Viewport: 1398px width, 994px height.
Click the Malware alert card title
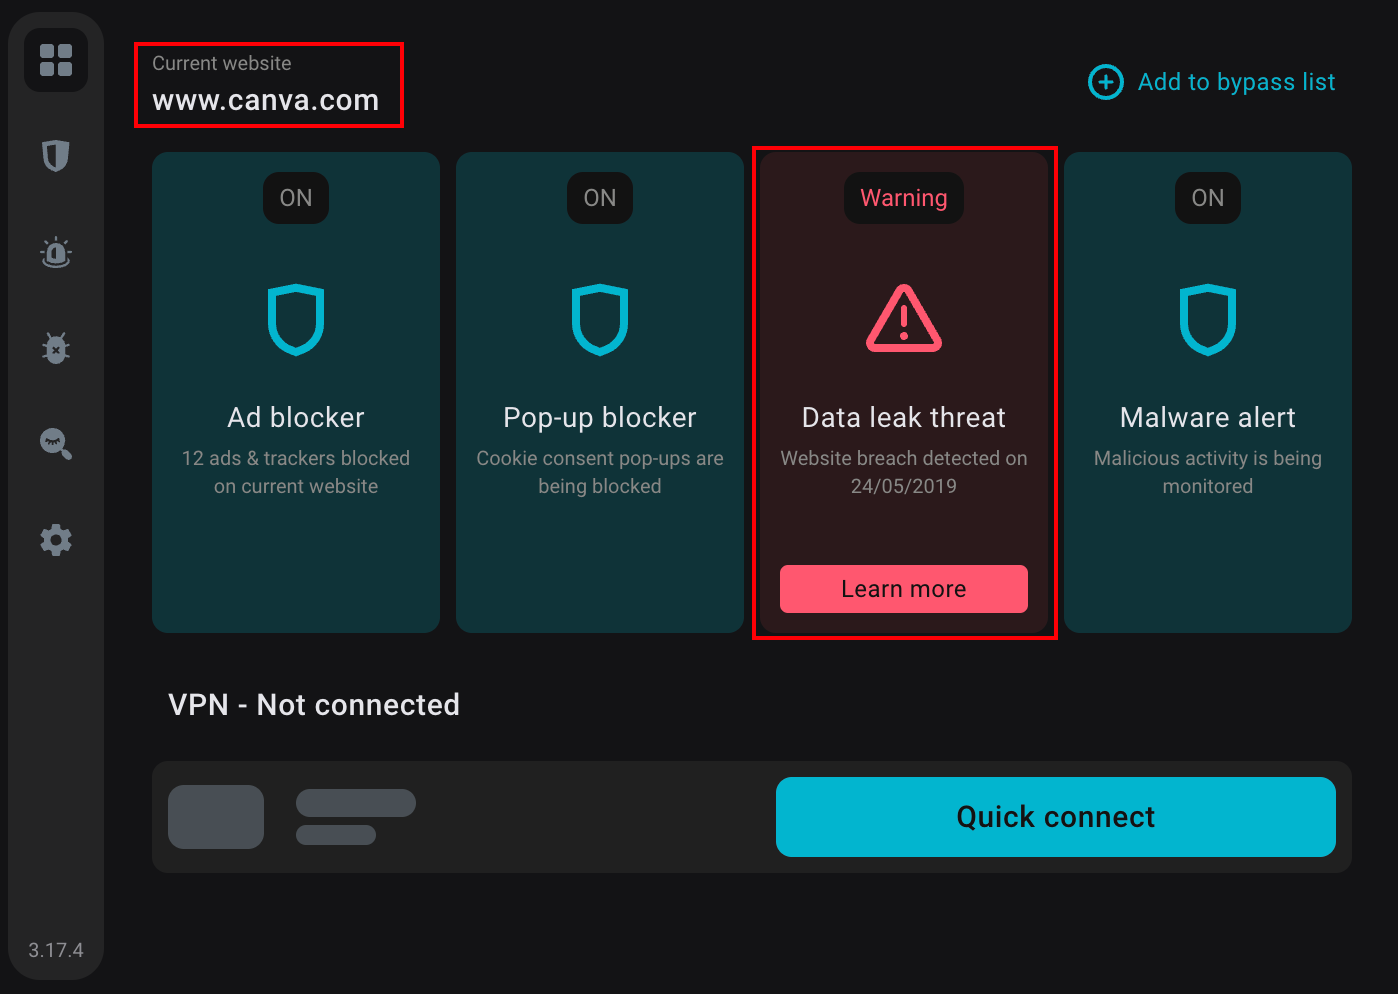point(1208,417)
